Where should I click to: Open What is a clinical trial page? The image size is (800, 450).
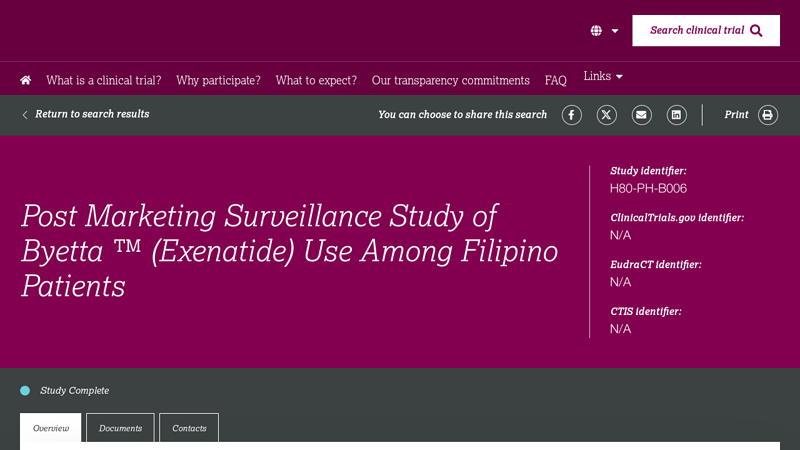[x=104, y=81]
